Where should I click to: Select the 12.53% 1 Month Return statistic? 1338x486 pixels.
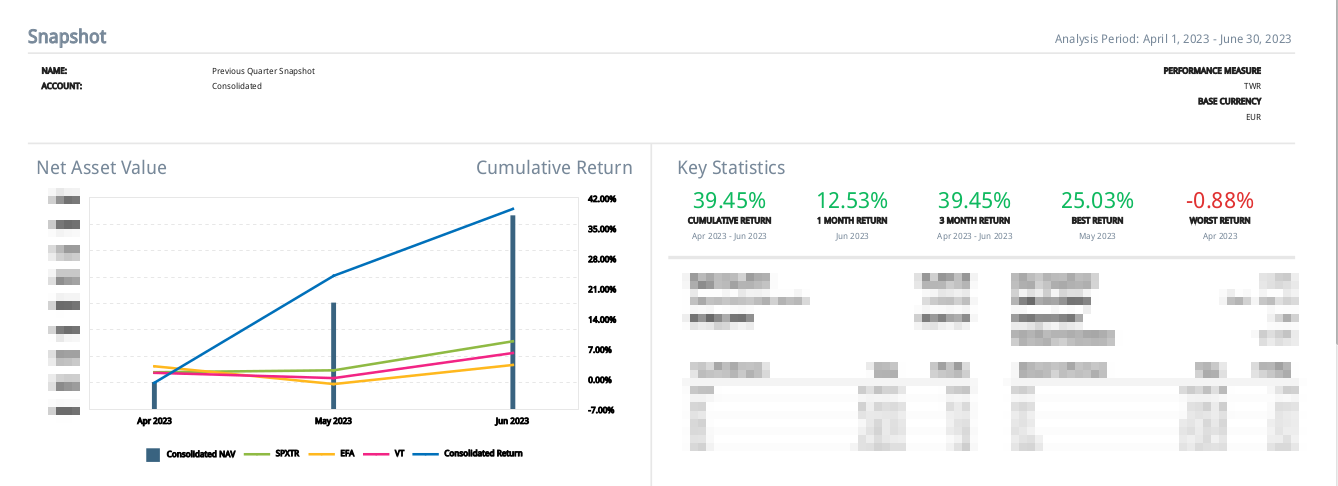tap(852, 201)
